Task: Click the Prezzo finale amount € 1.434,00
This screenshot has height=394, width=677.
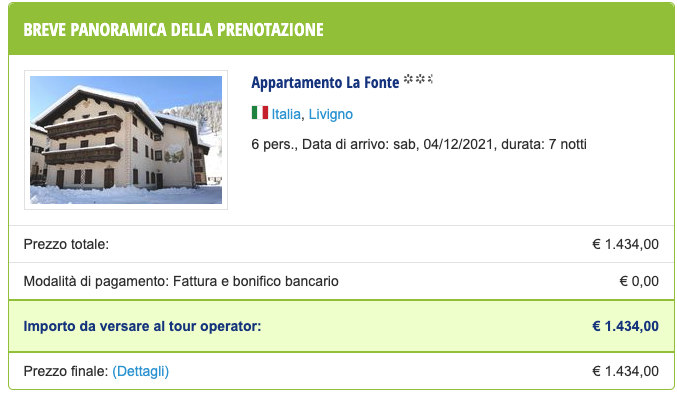Action: [625, 371]
